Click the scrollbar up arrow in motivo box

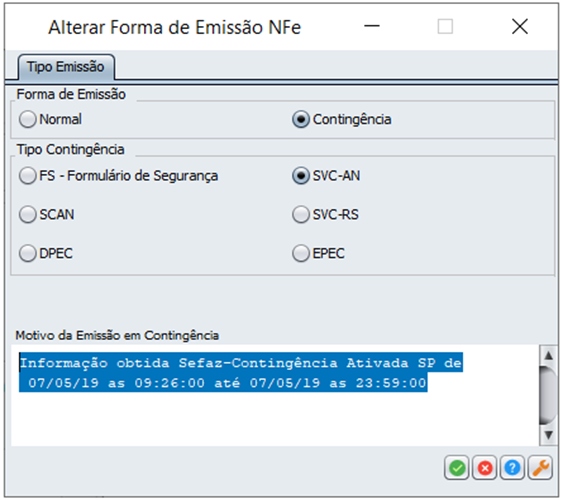pyautogui.click(x=548, y=356)
